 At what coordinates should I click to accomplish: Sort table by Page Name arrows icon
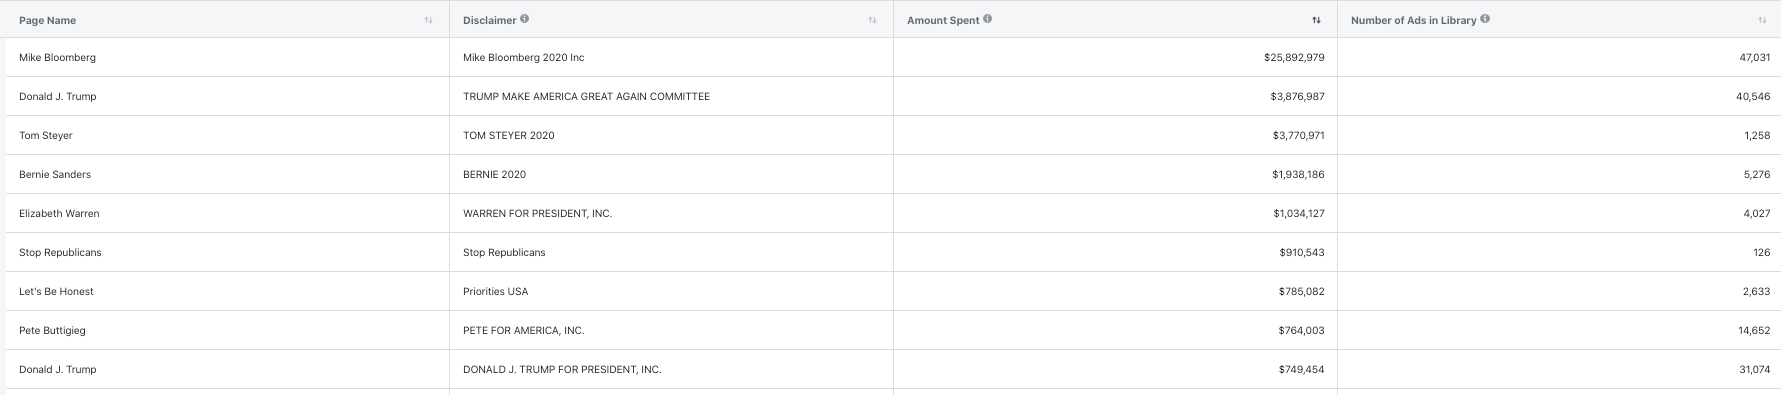[x=428, y=20]
